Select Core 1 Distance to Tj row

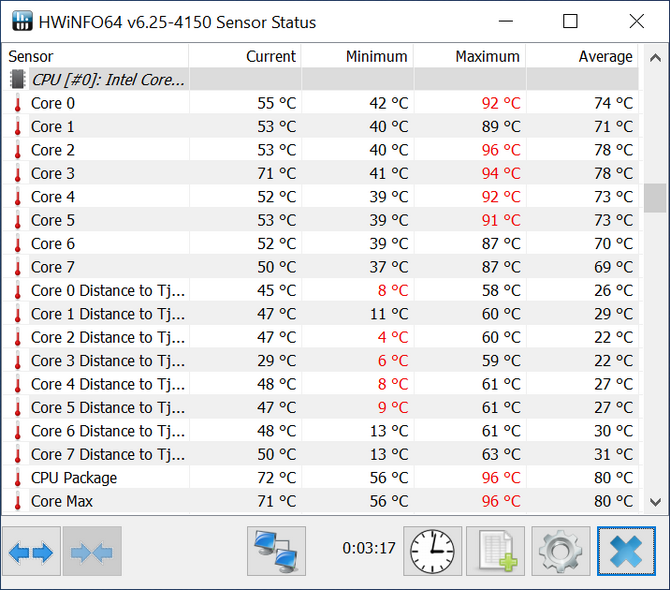(321, 314)
